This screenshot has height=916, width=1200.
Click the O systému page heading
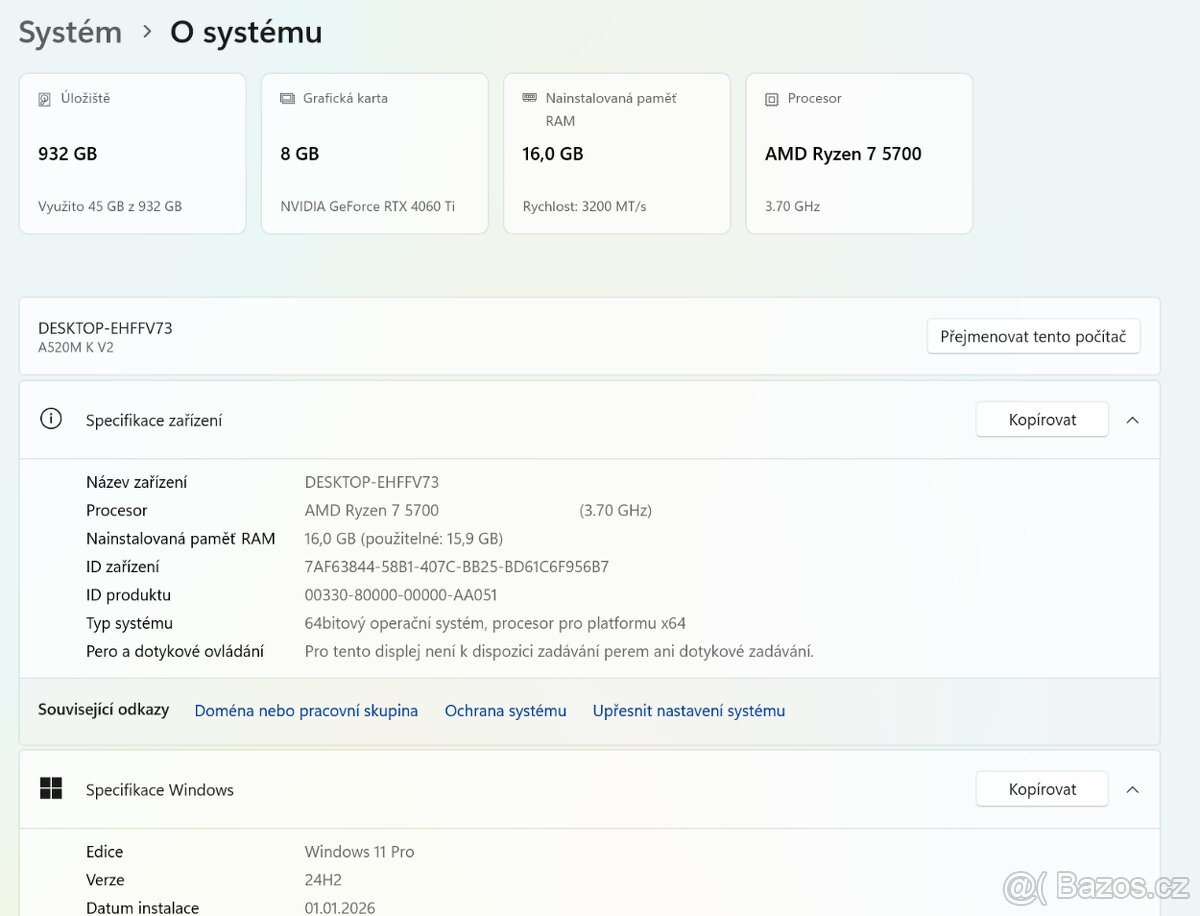pos(246,32)
